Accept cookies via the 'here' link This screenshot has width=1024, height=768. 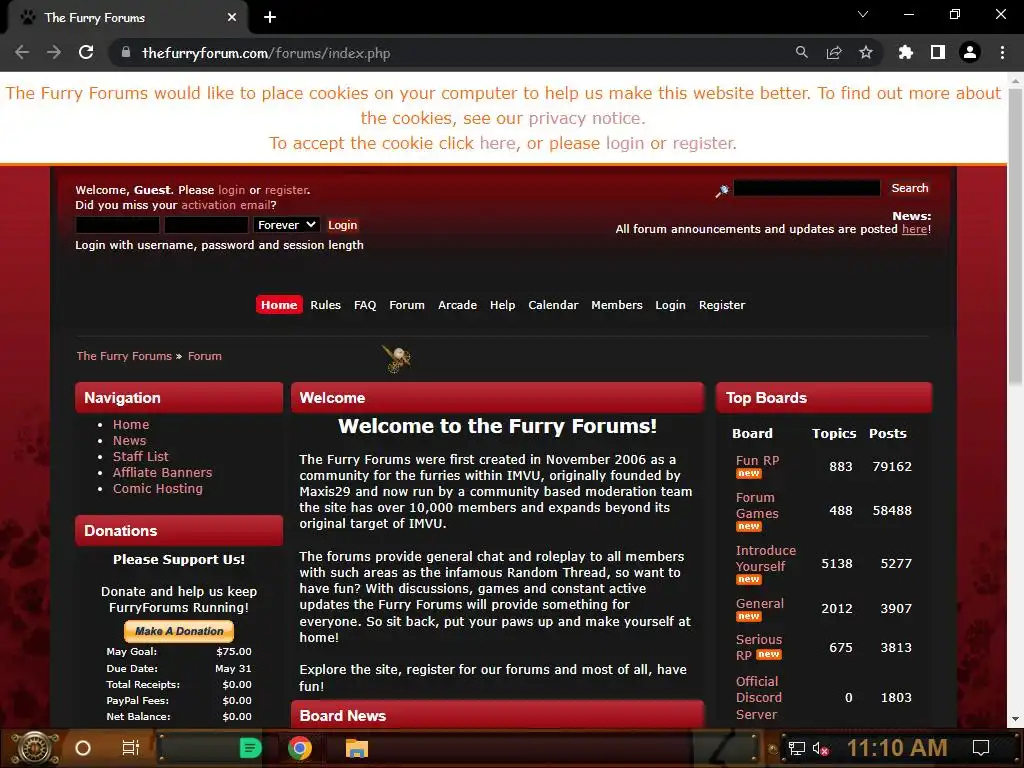click(x=498, y=143)
